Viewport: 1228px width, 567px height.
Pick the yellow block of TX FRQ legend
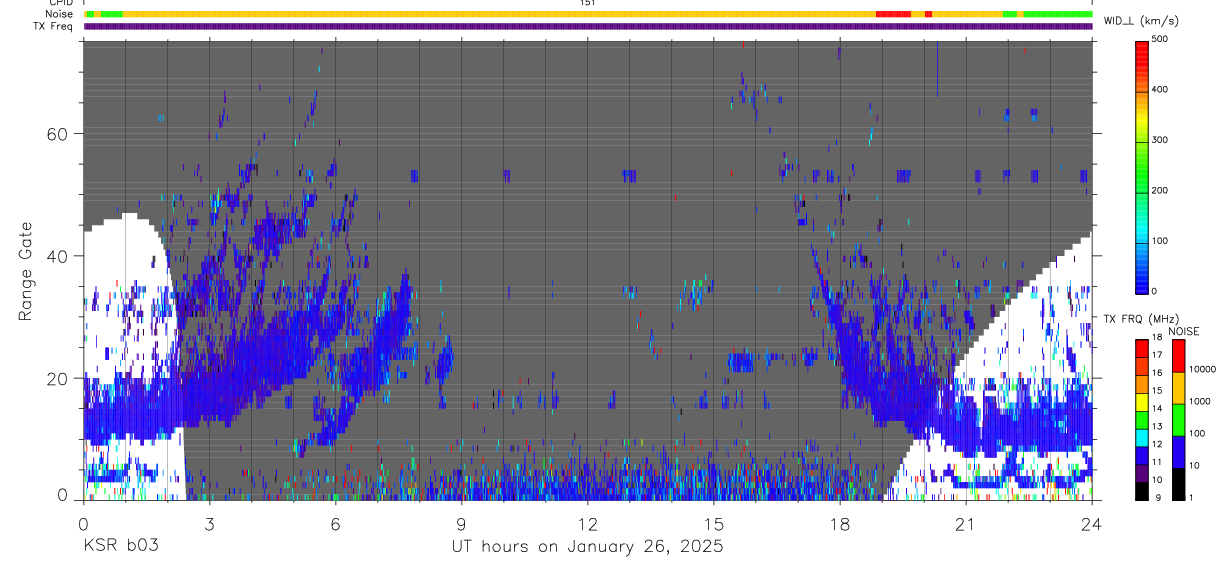pos(1140,402)
